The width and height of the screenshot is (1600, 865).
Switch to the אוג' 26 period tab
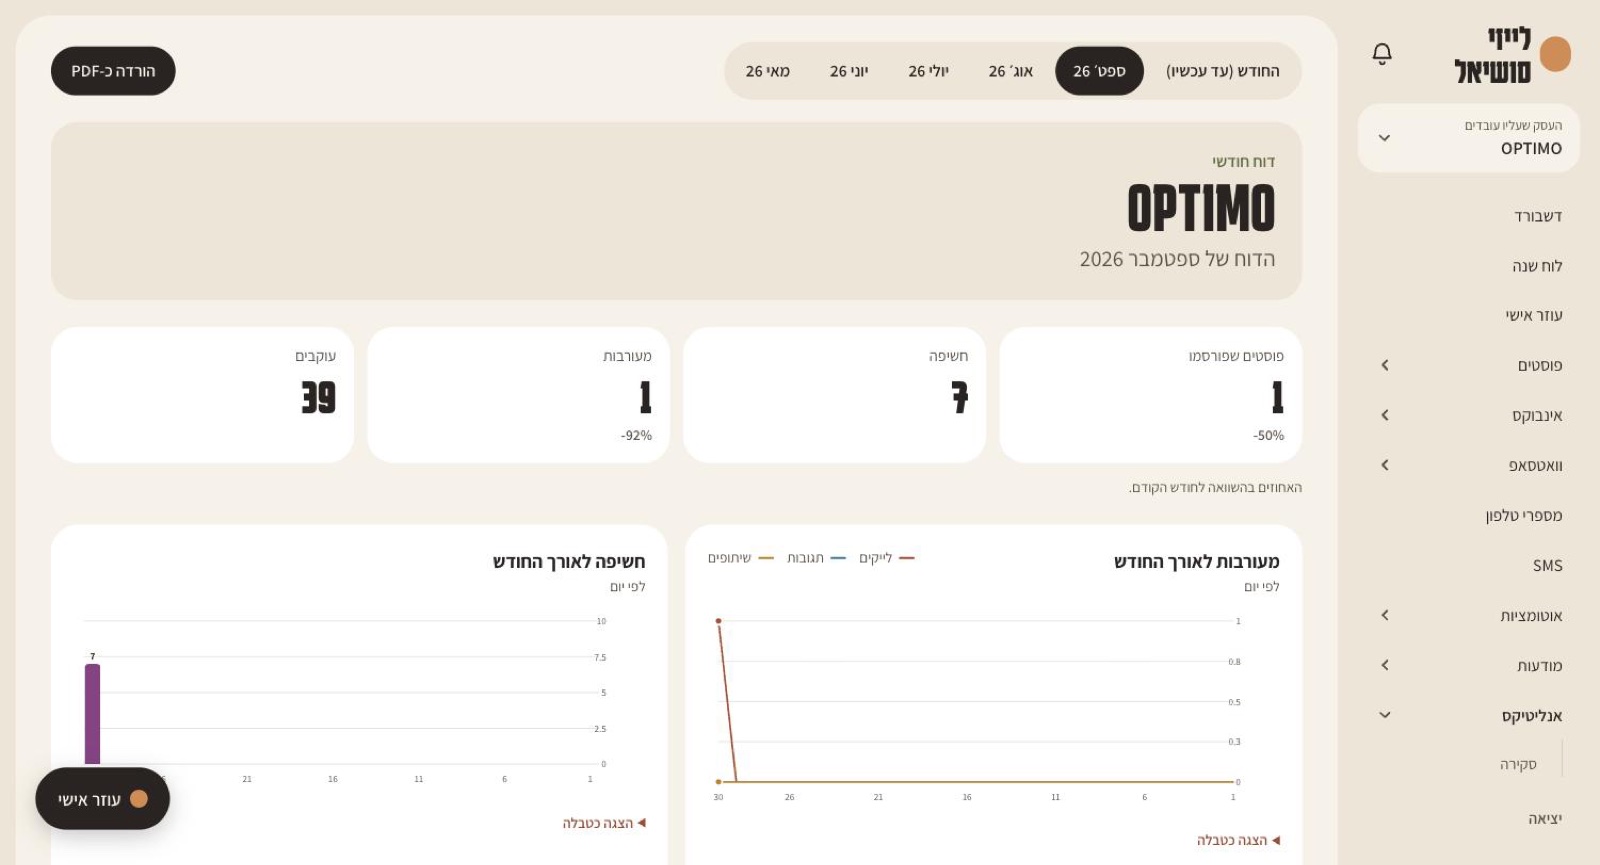coord(1011,71)
